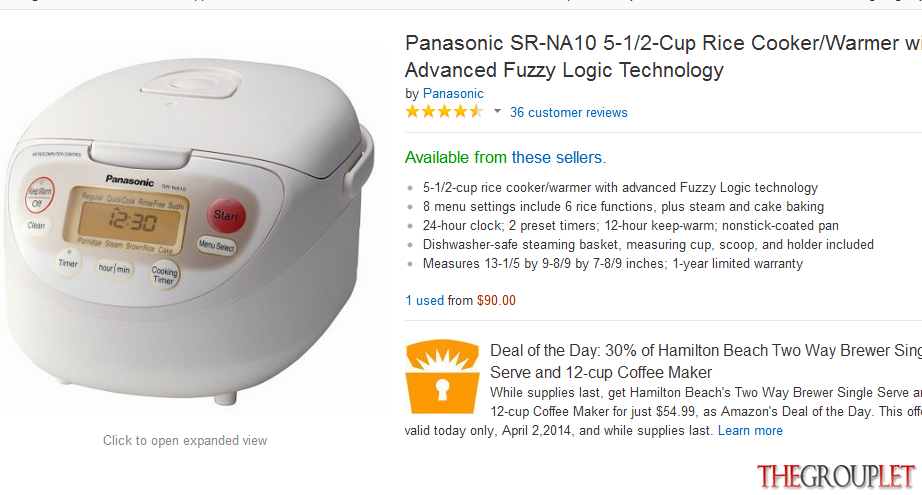The width and height of the screenshot is (922, 495).
Task: Click Learn more about the deal
Action: 750,431
